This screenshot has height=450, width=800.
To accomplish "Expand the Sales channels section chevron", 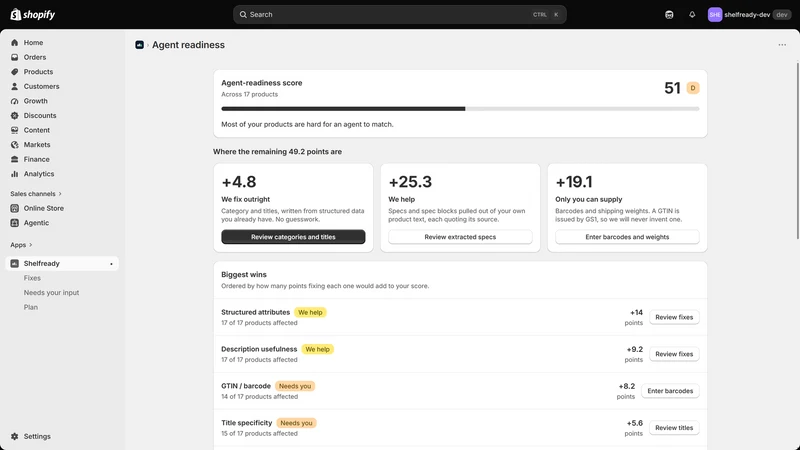I will (x=60, y=194).
